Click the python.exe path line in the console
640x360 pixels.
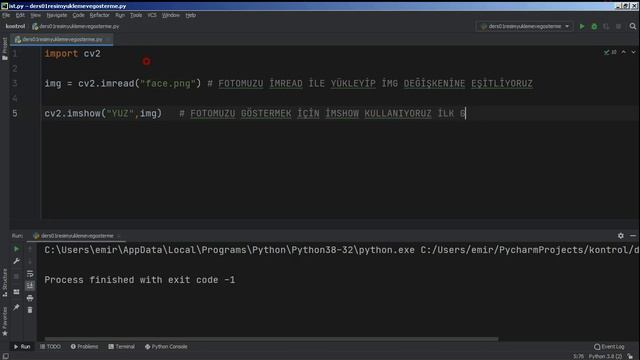pos(341,250)
